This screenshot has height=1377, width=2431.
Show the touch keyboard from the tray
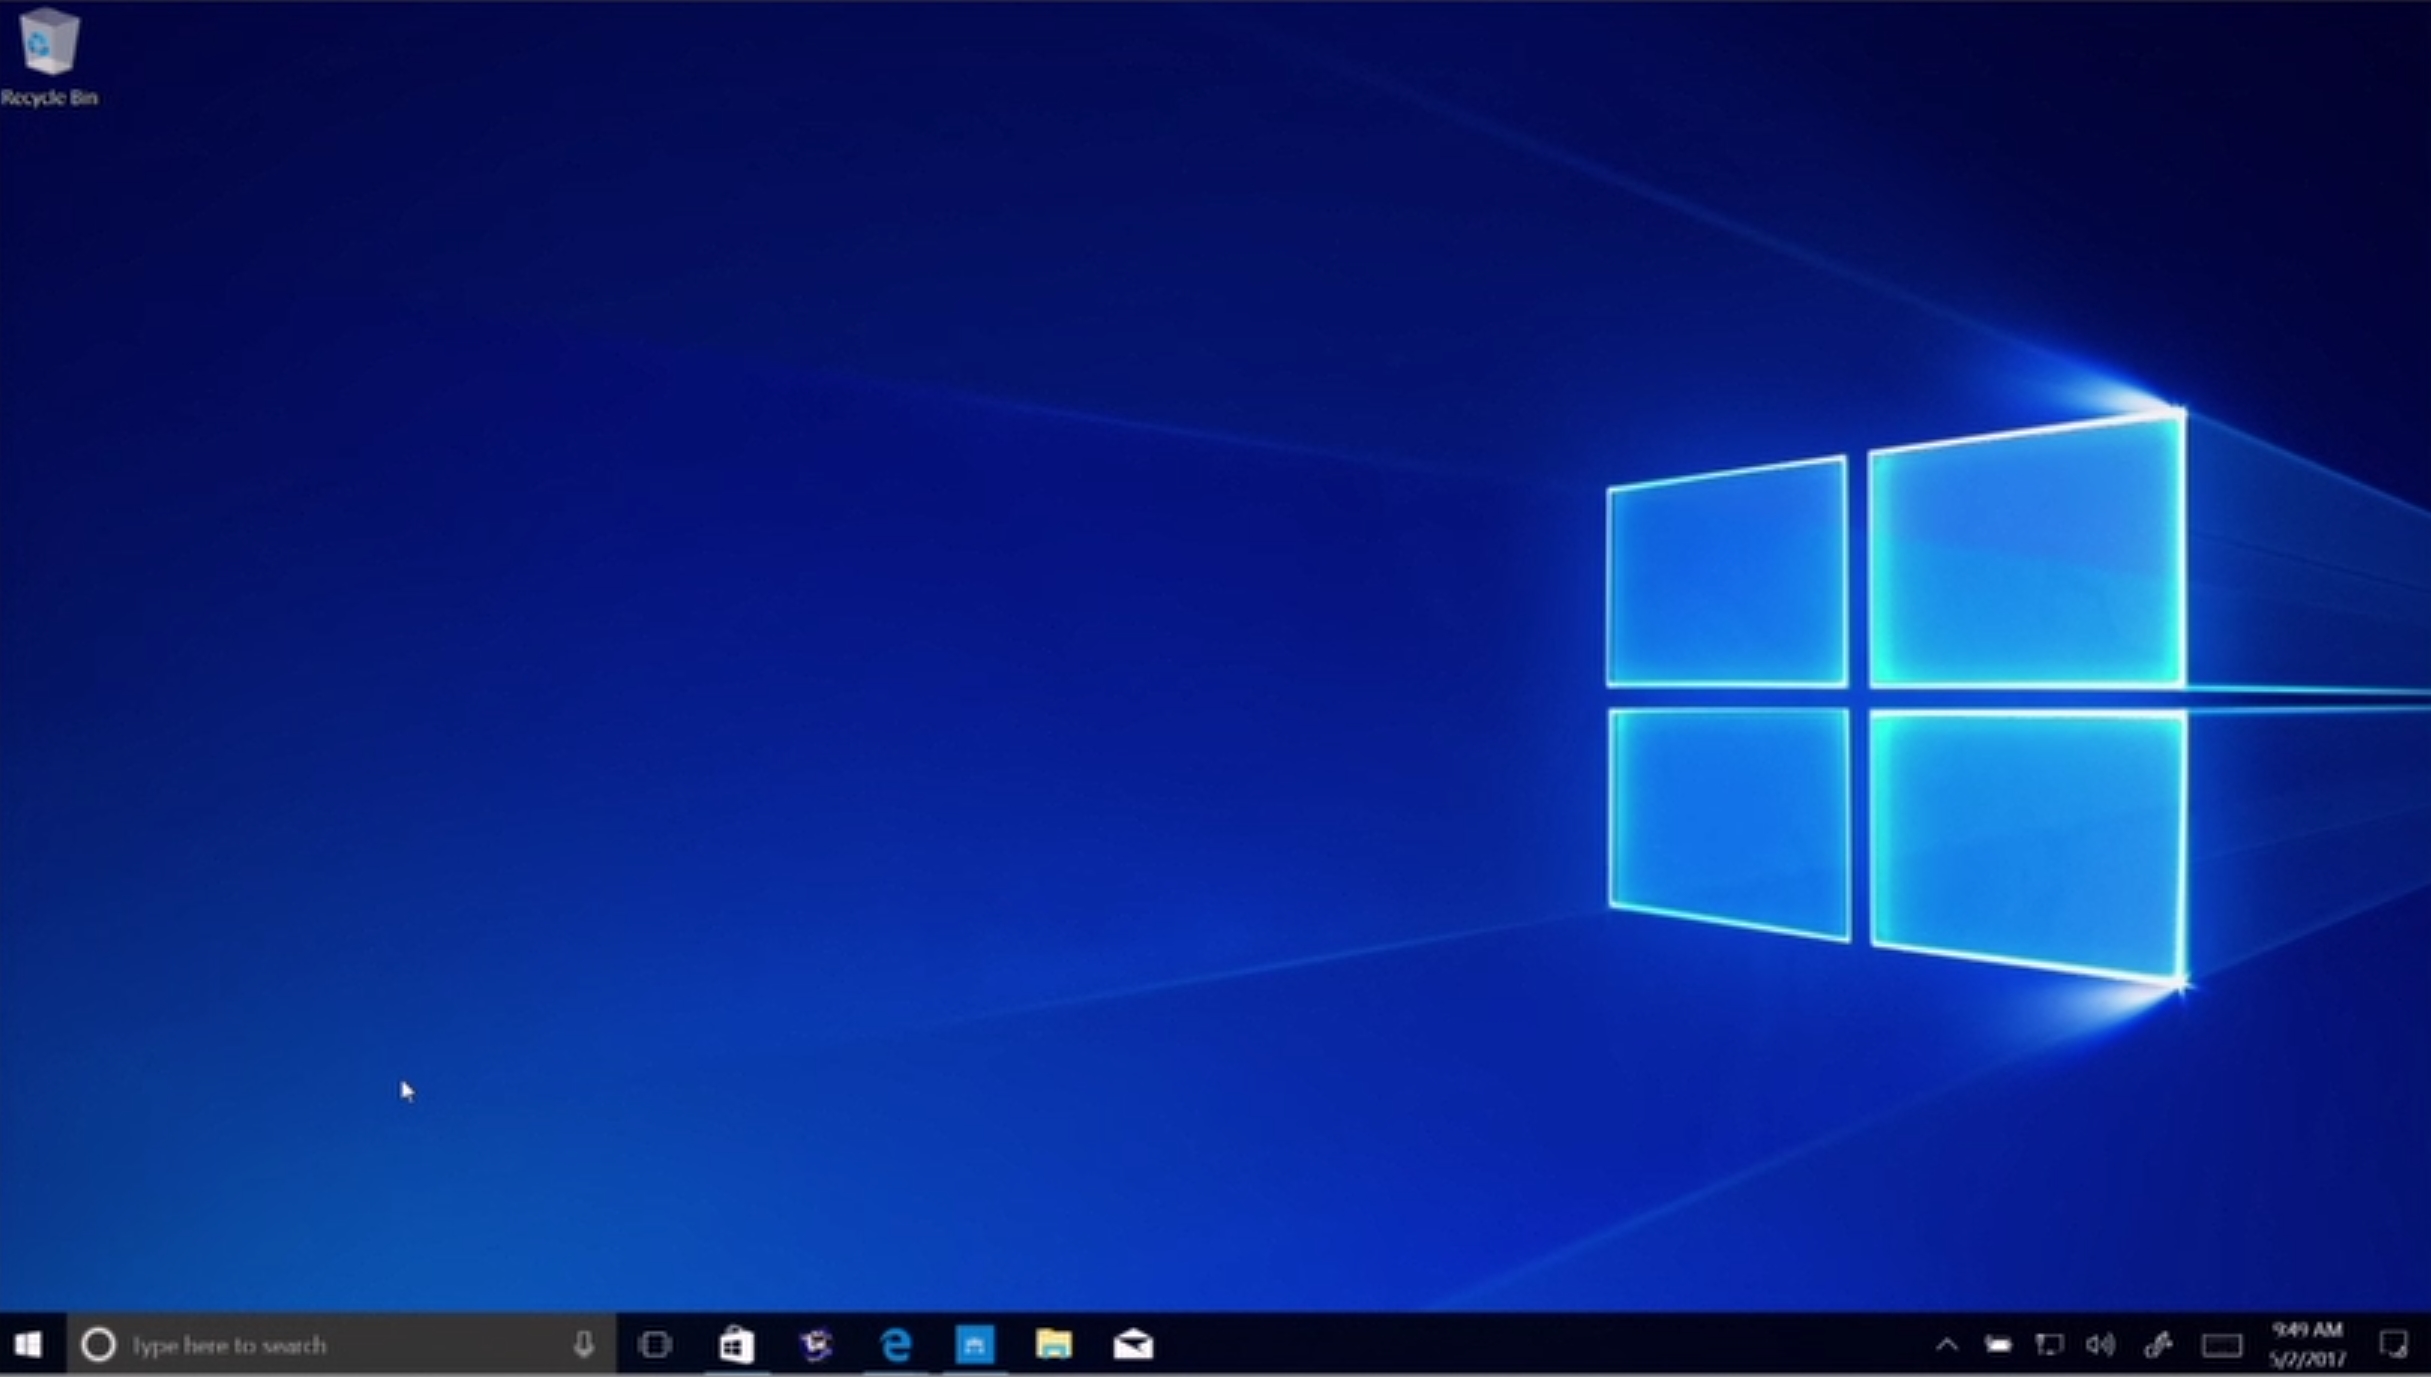(x=2222, y=1346)
